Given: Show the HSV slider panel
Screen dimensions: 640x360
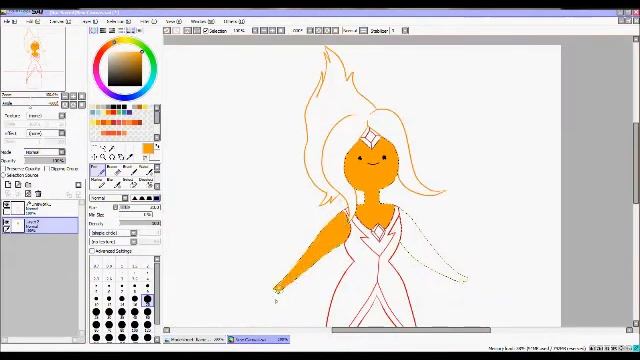Looking at the screenshot, I should tap(112, 31).
